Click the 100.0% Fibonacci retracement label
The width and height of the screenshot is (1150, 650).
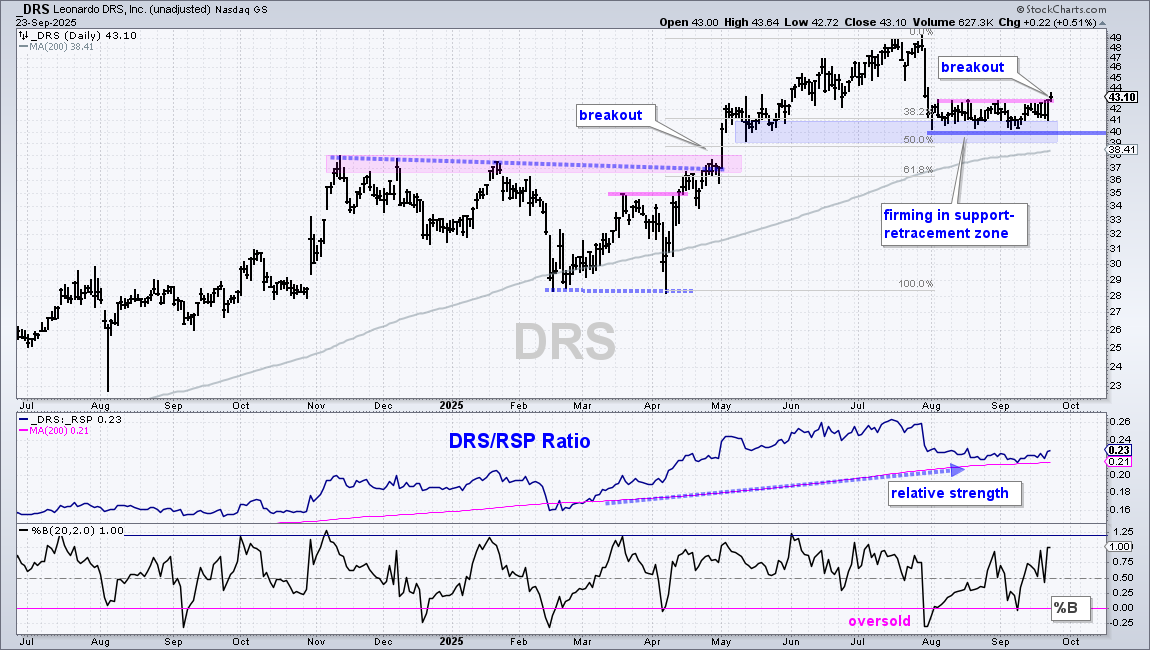pos(916,284)
